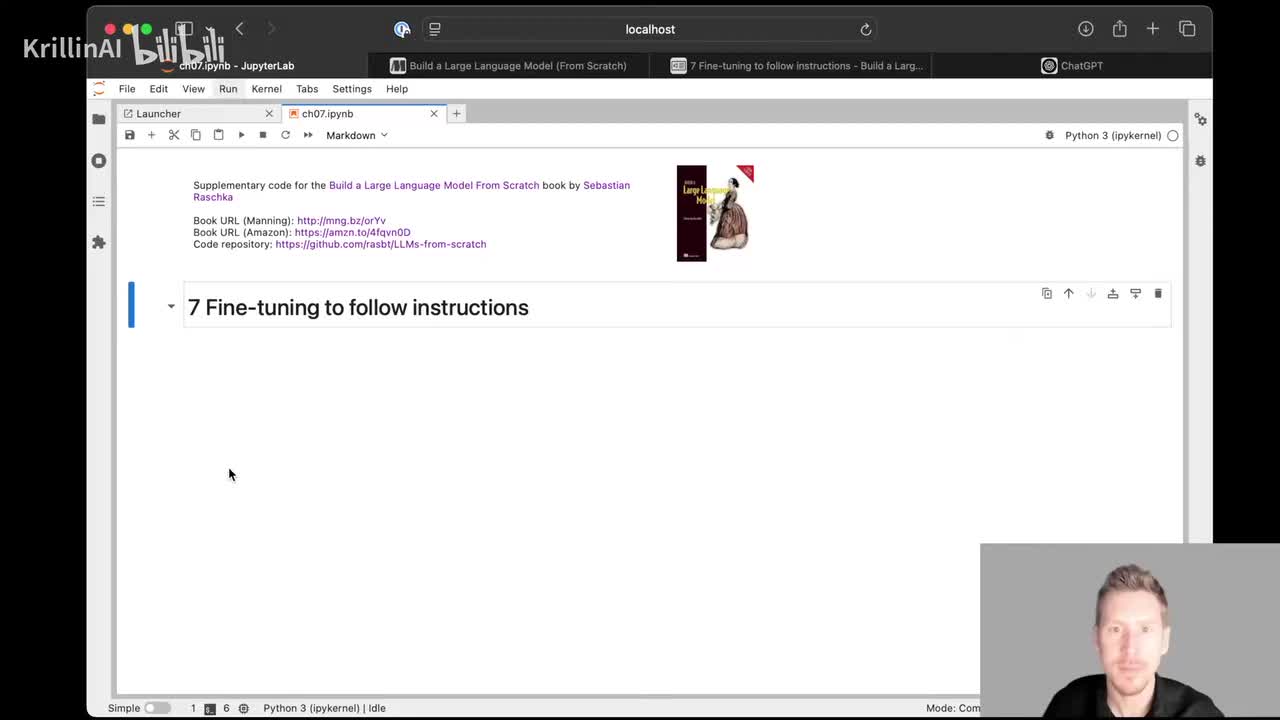Reload the page in the browser address bar
Image resolution: width=1280 pixels, height=720 pixels.
866,29
